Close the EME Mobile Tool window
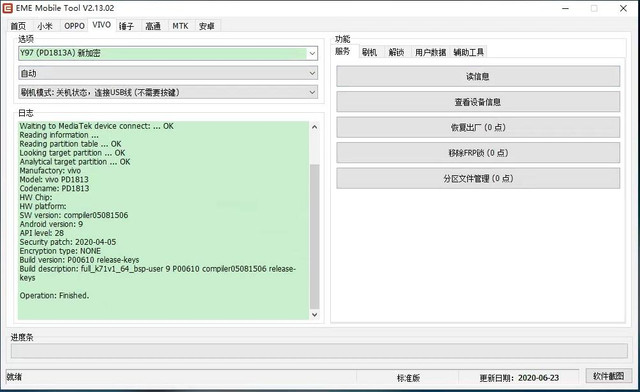Image resolution: width=640 pixels, height=392 pixels. pos(623,8)
